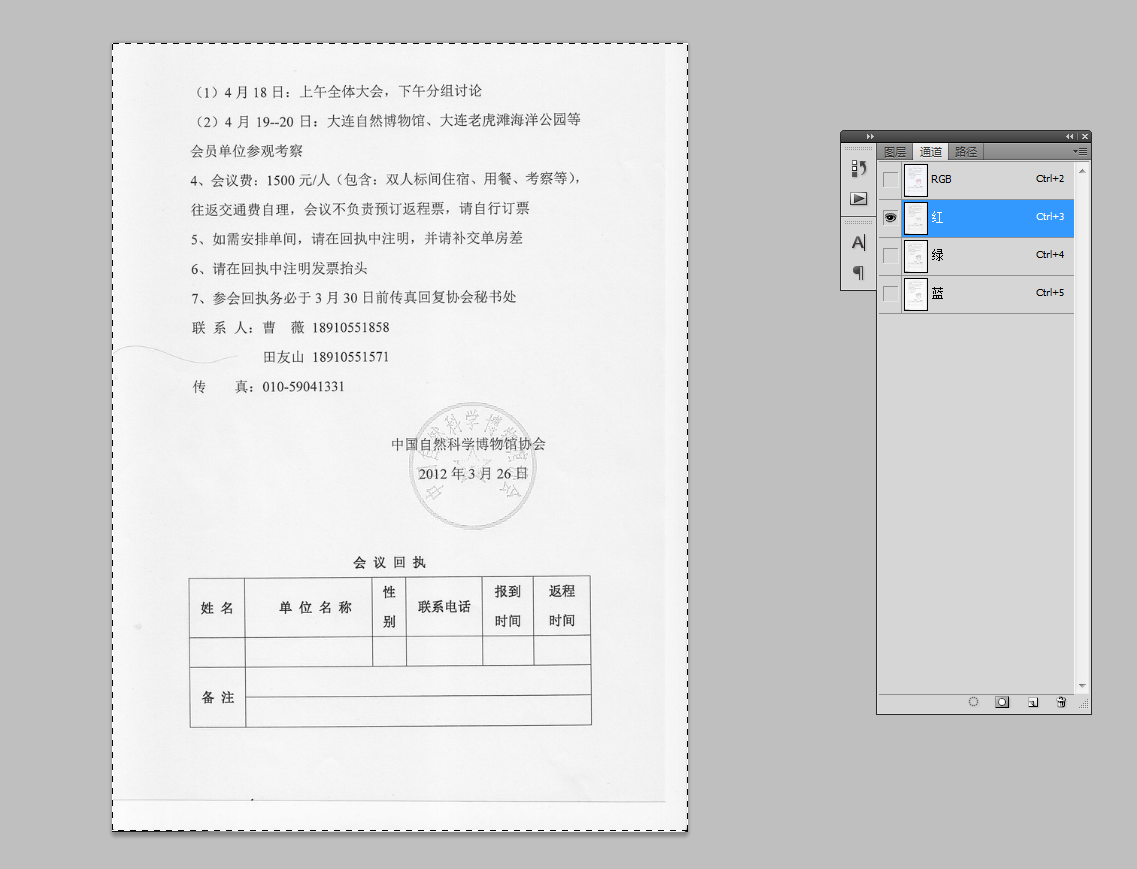Select the 蓝 channel name
1137x869 pixels.
coord(938,294)
